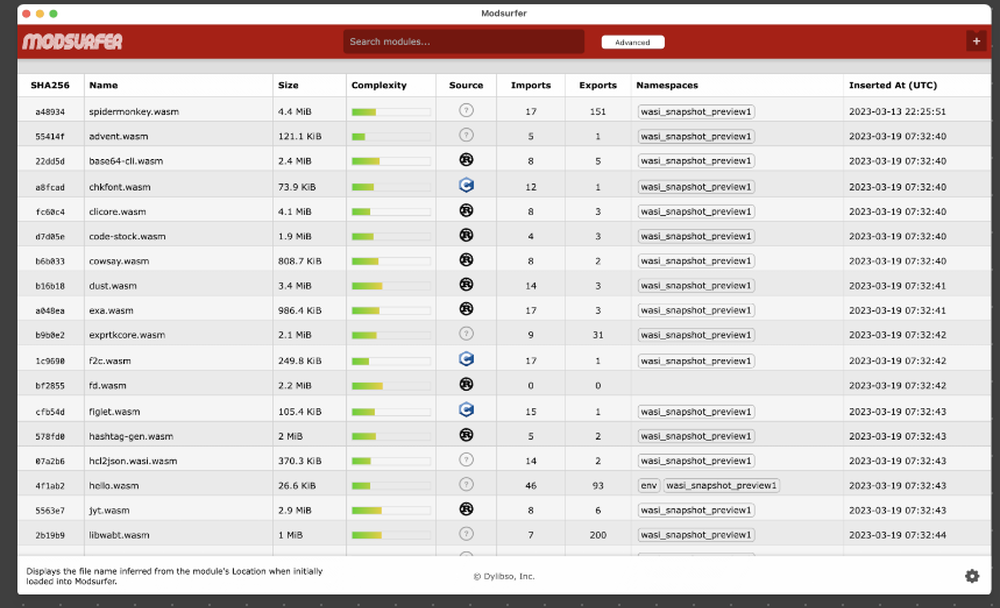Sort by the Imports column header

click(x=531, y=85)
